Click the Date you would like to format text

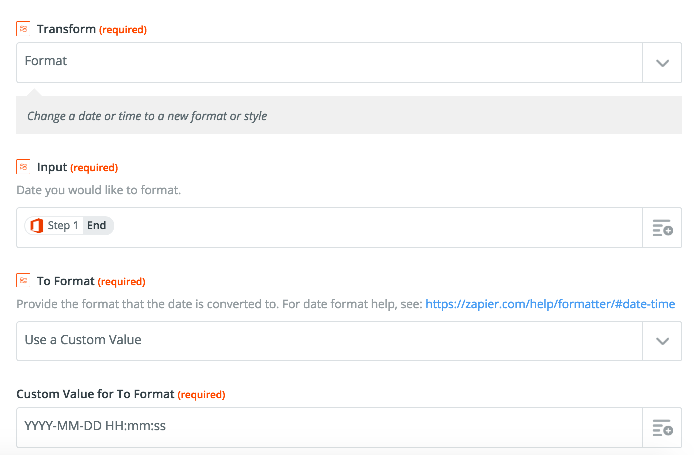pyautogui.click(x=99, y=190)
